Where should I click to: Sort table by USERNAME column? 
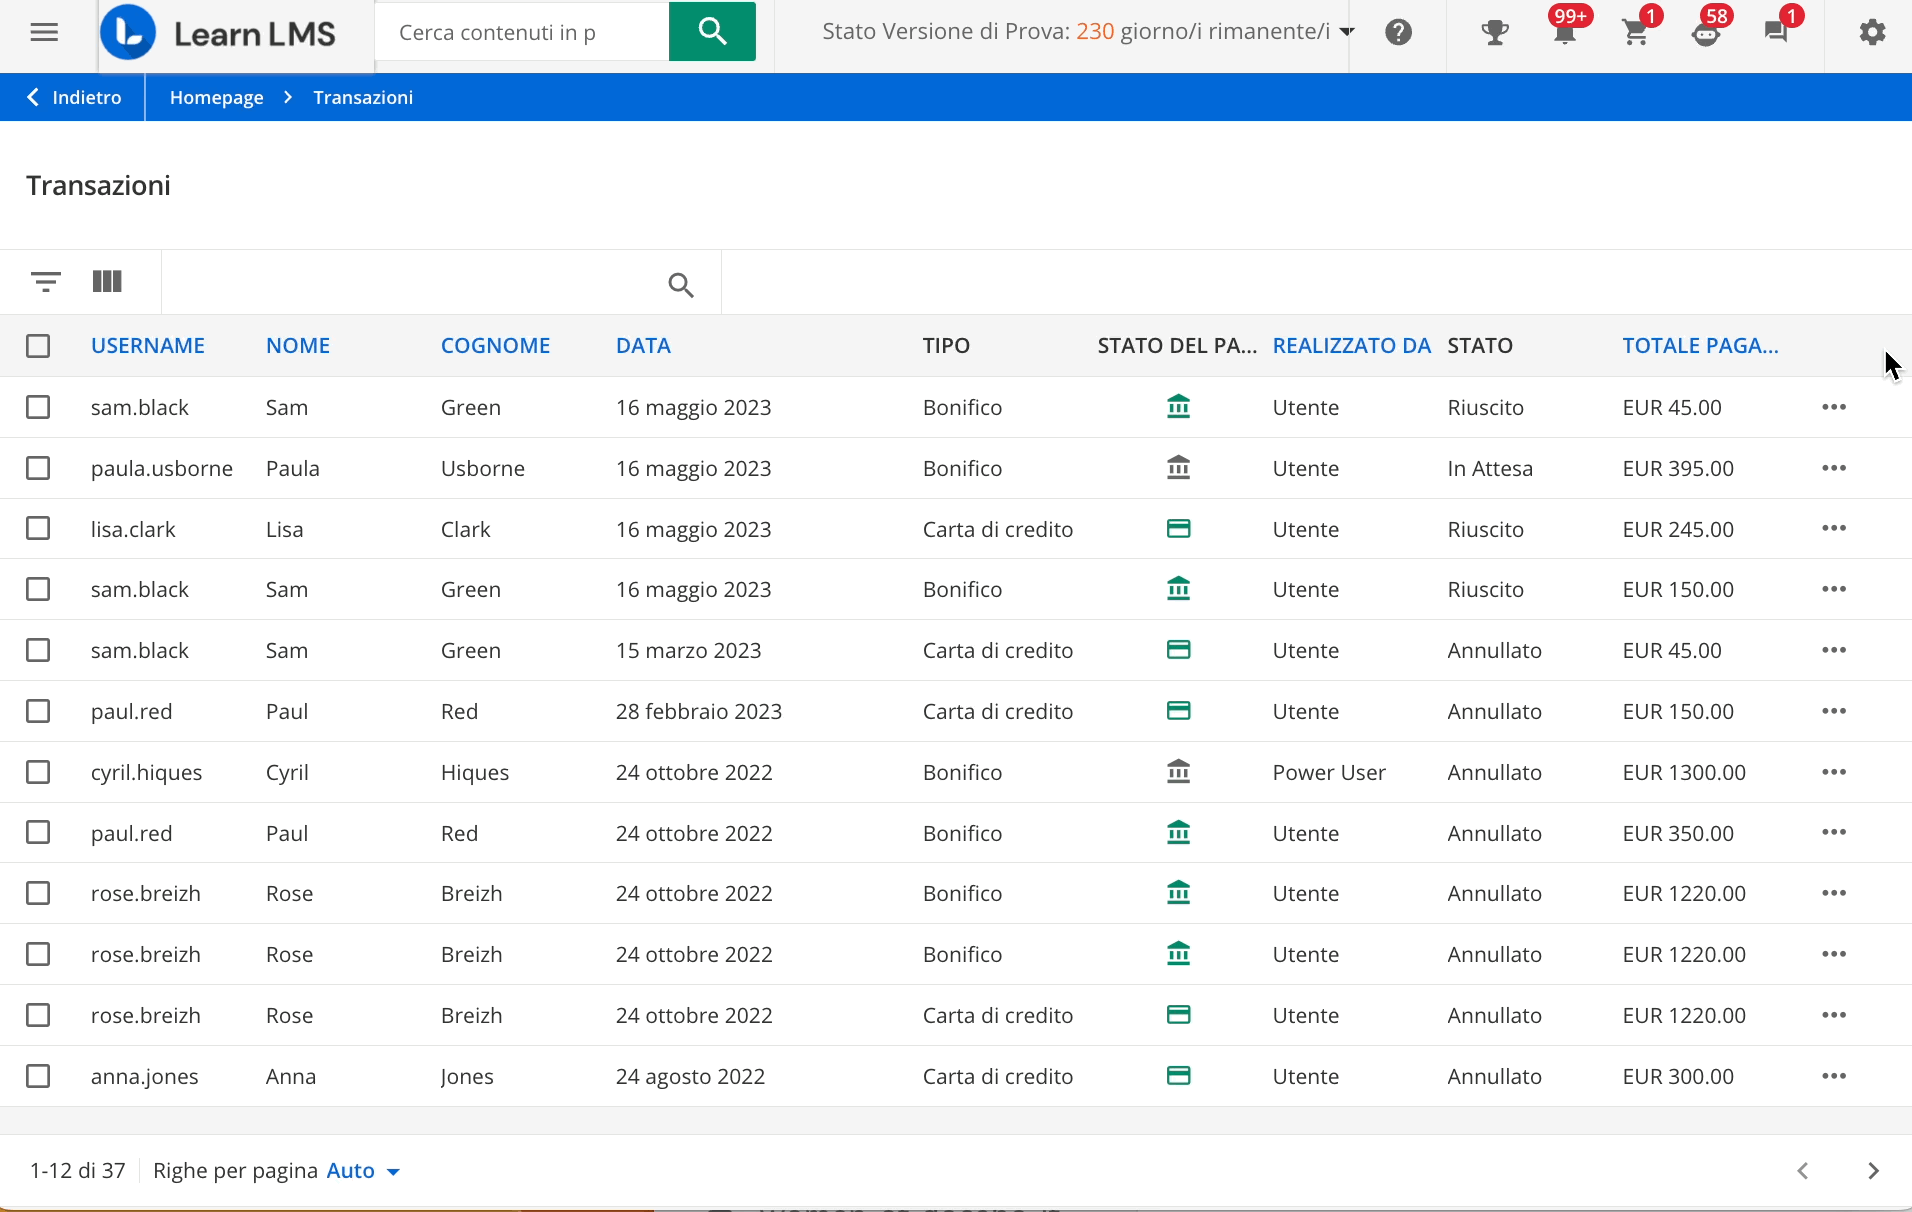pyautogui.click(x=148, y=346)
